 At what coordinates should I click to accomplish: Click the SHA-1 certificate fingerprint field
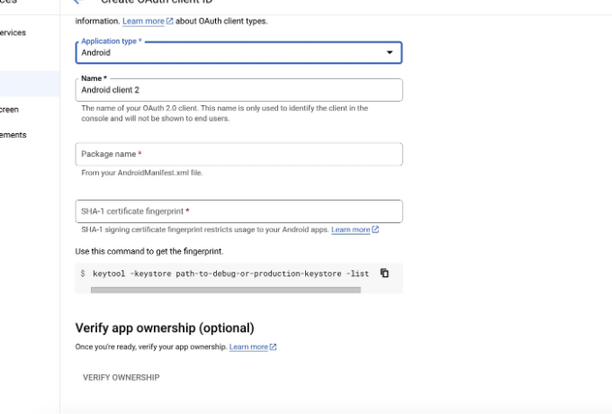[238, 211]
